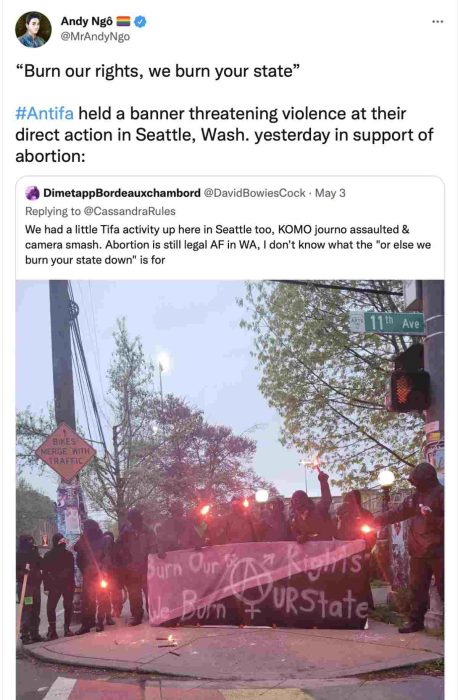458x700 pixels.
Task: Click the 'Replying to' label
Action: [53, 211]
